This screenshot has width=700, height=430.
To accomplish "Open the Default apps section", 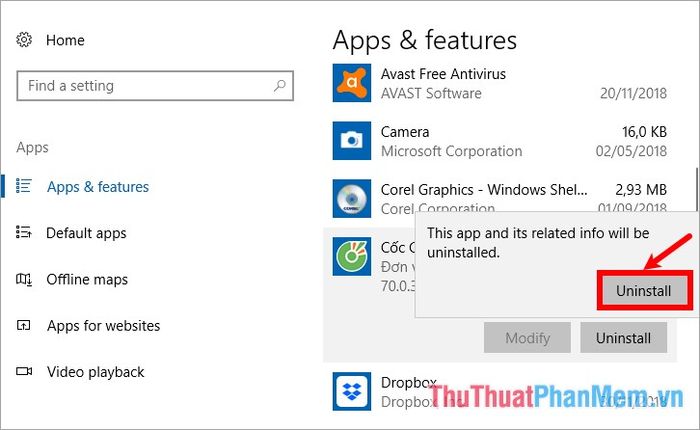I will point(86,233).
